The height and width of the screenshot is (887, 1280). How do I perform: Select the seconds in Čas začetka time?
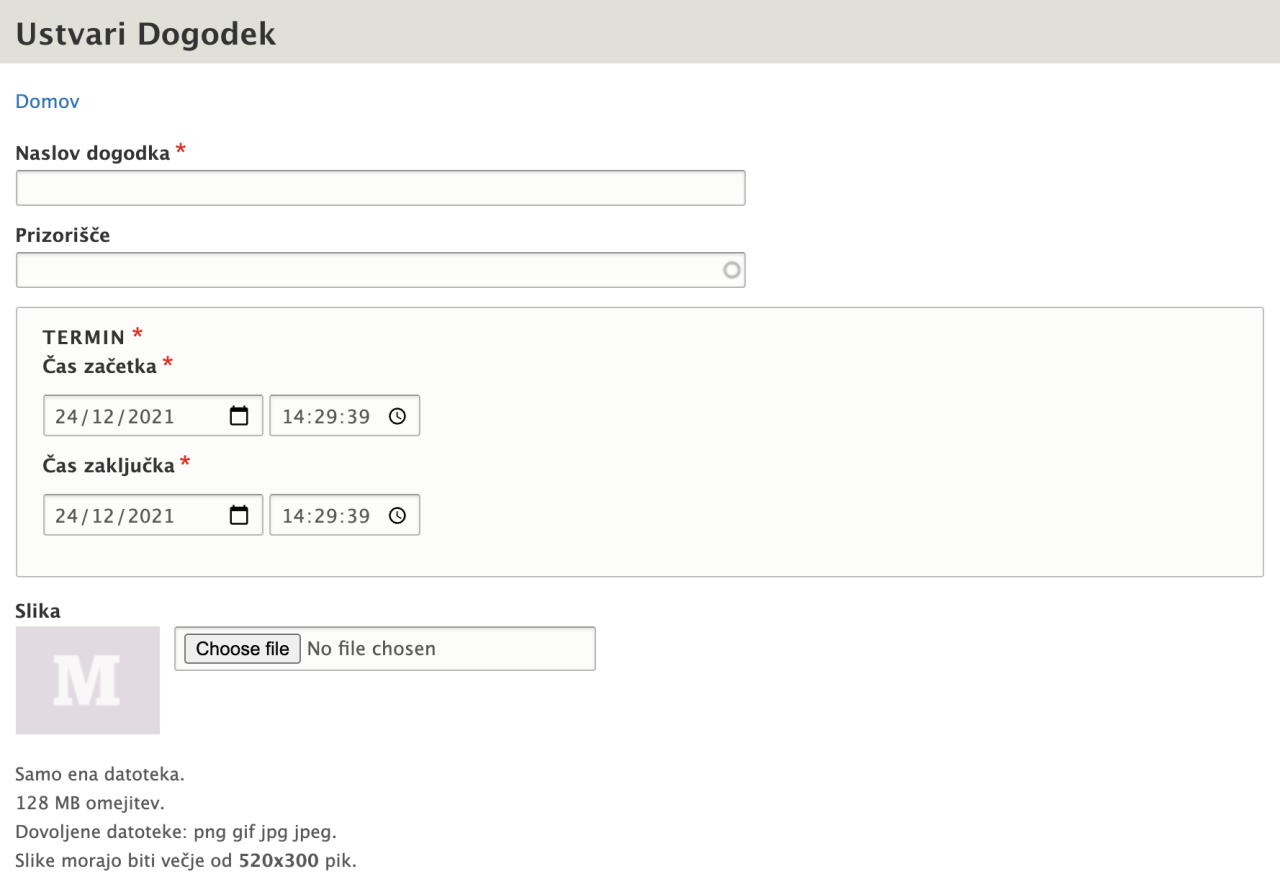(359, 417)
